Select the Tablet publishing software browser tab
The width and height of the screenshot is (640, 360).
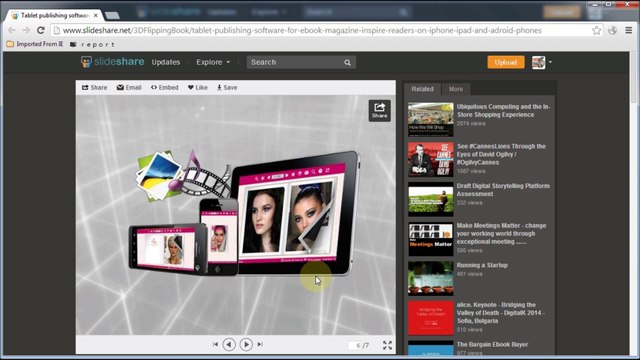(55, 16)
